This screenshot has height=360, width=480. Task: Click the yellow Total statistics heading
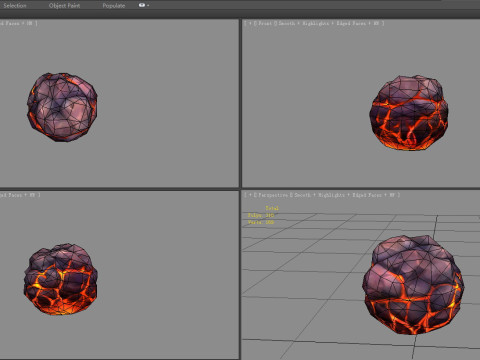(272, 208)
